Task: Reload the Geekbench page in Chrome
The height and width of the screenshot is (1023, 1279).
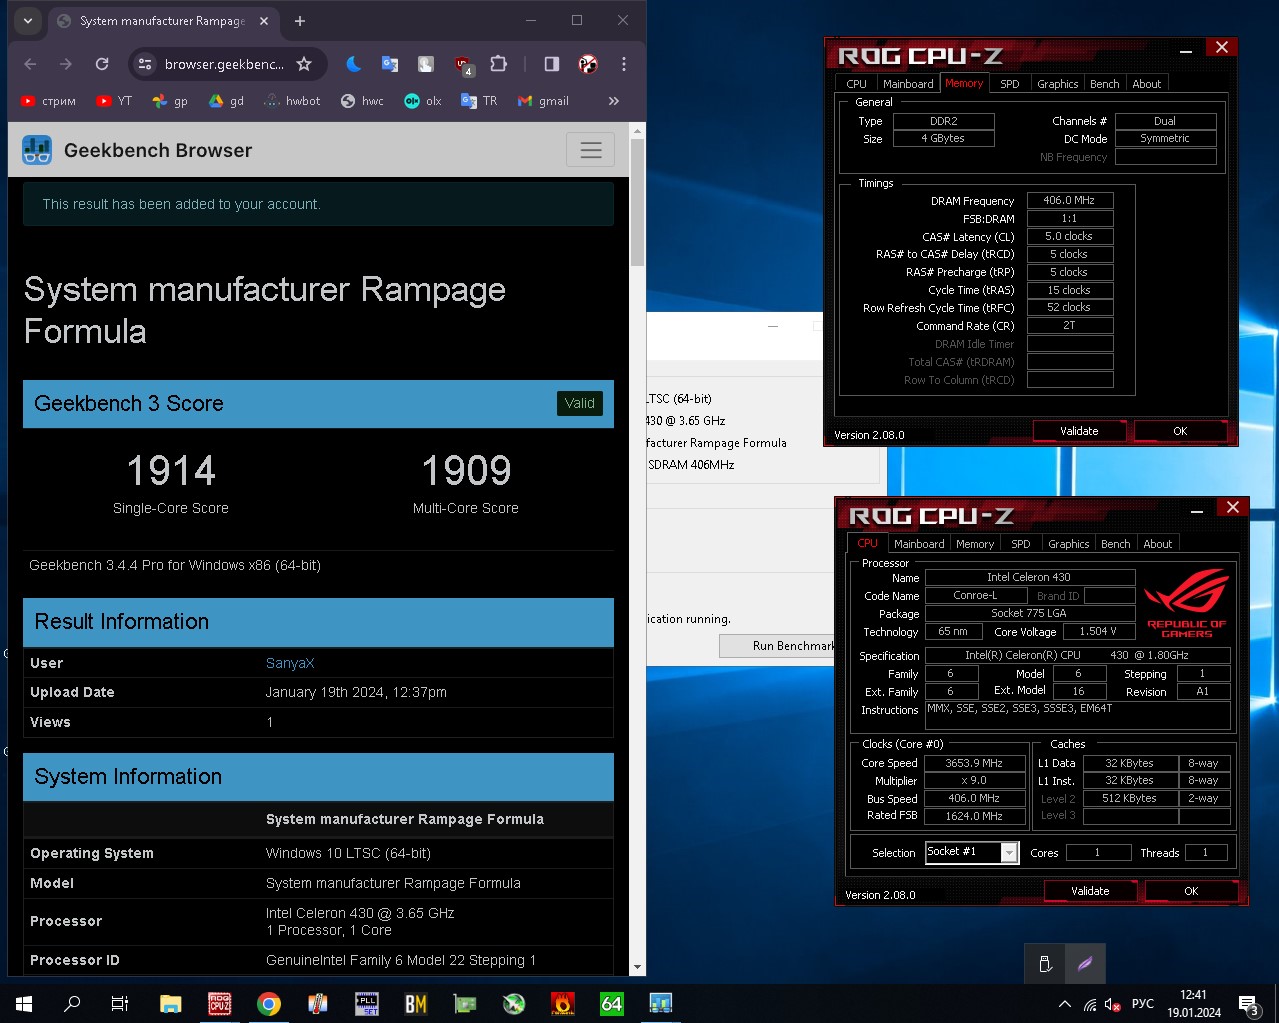Action: tap(101, 64)
